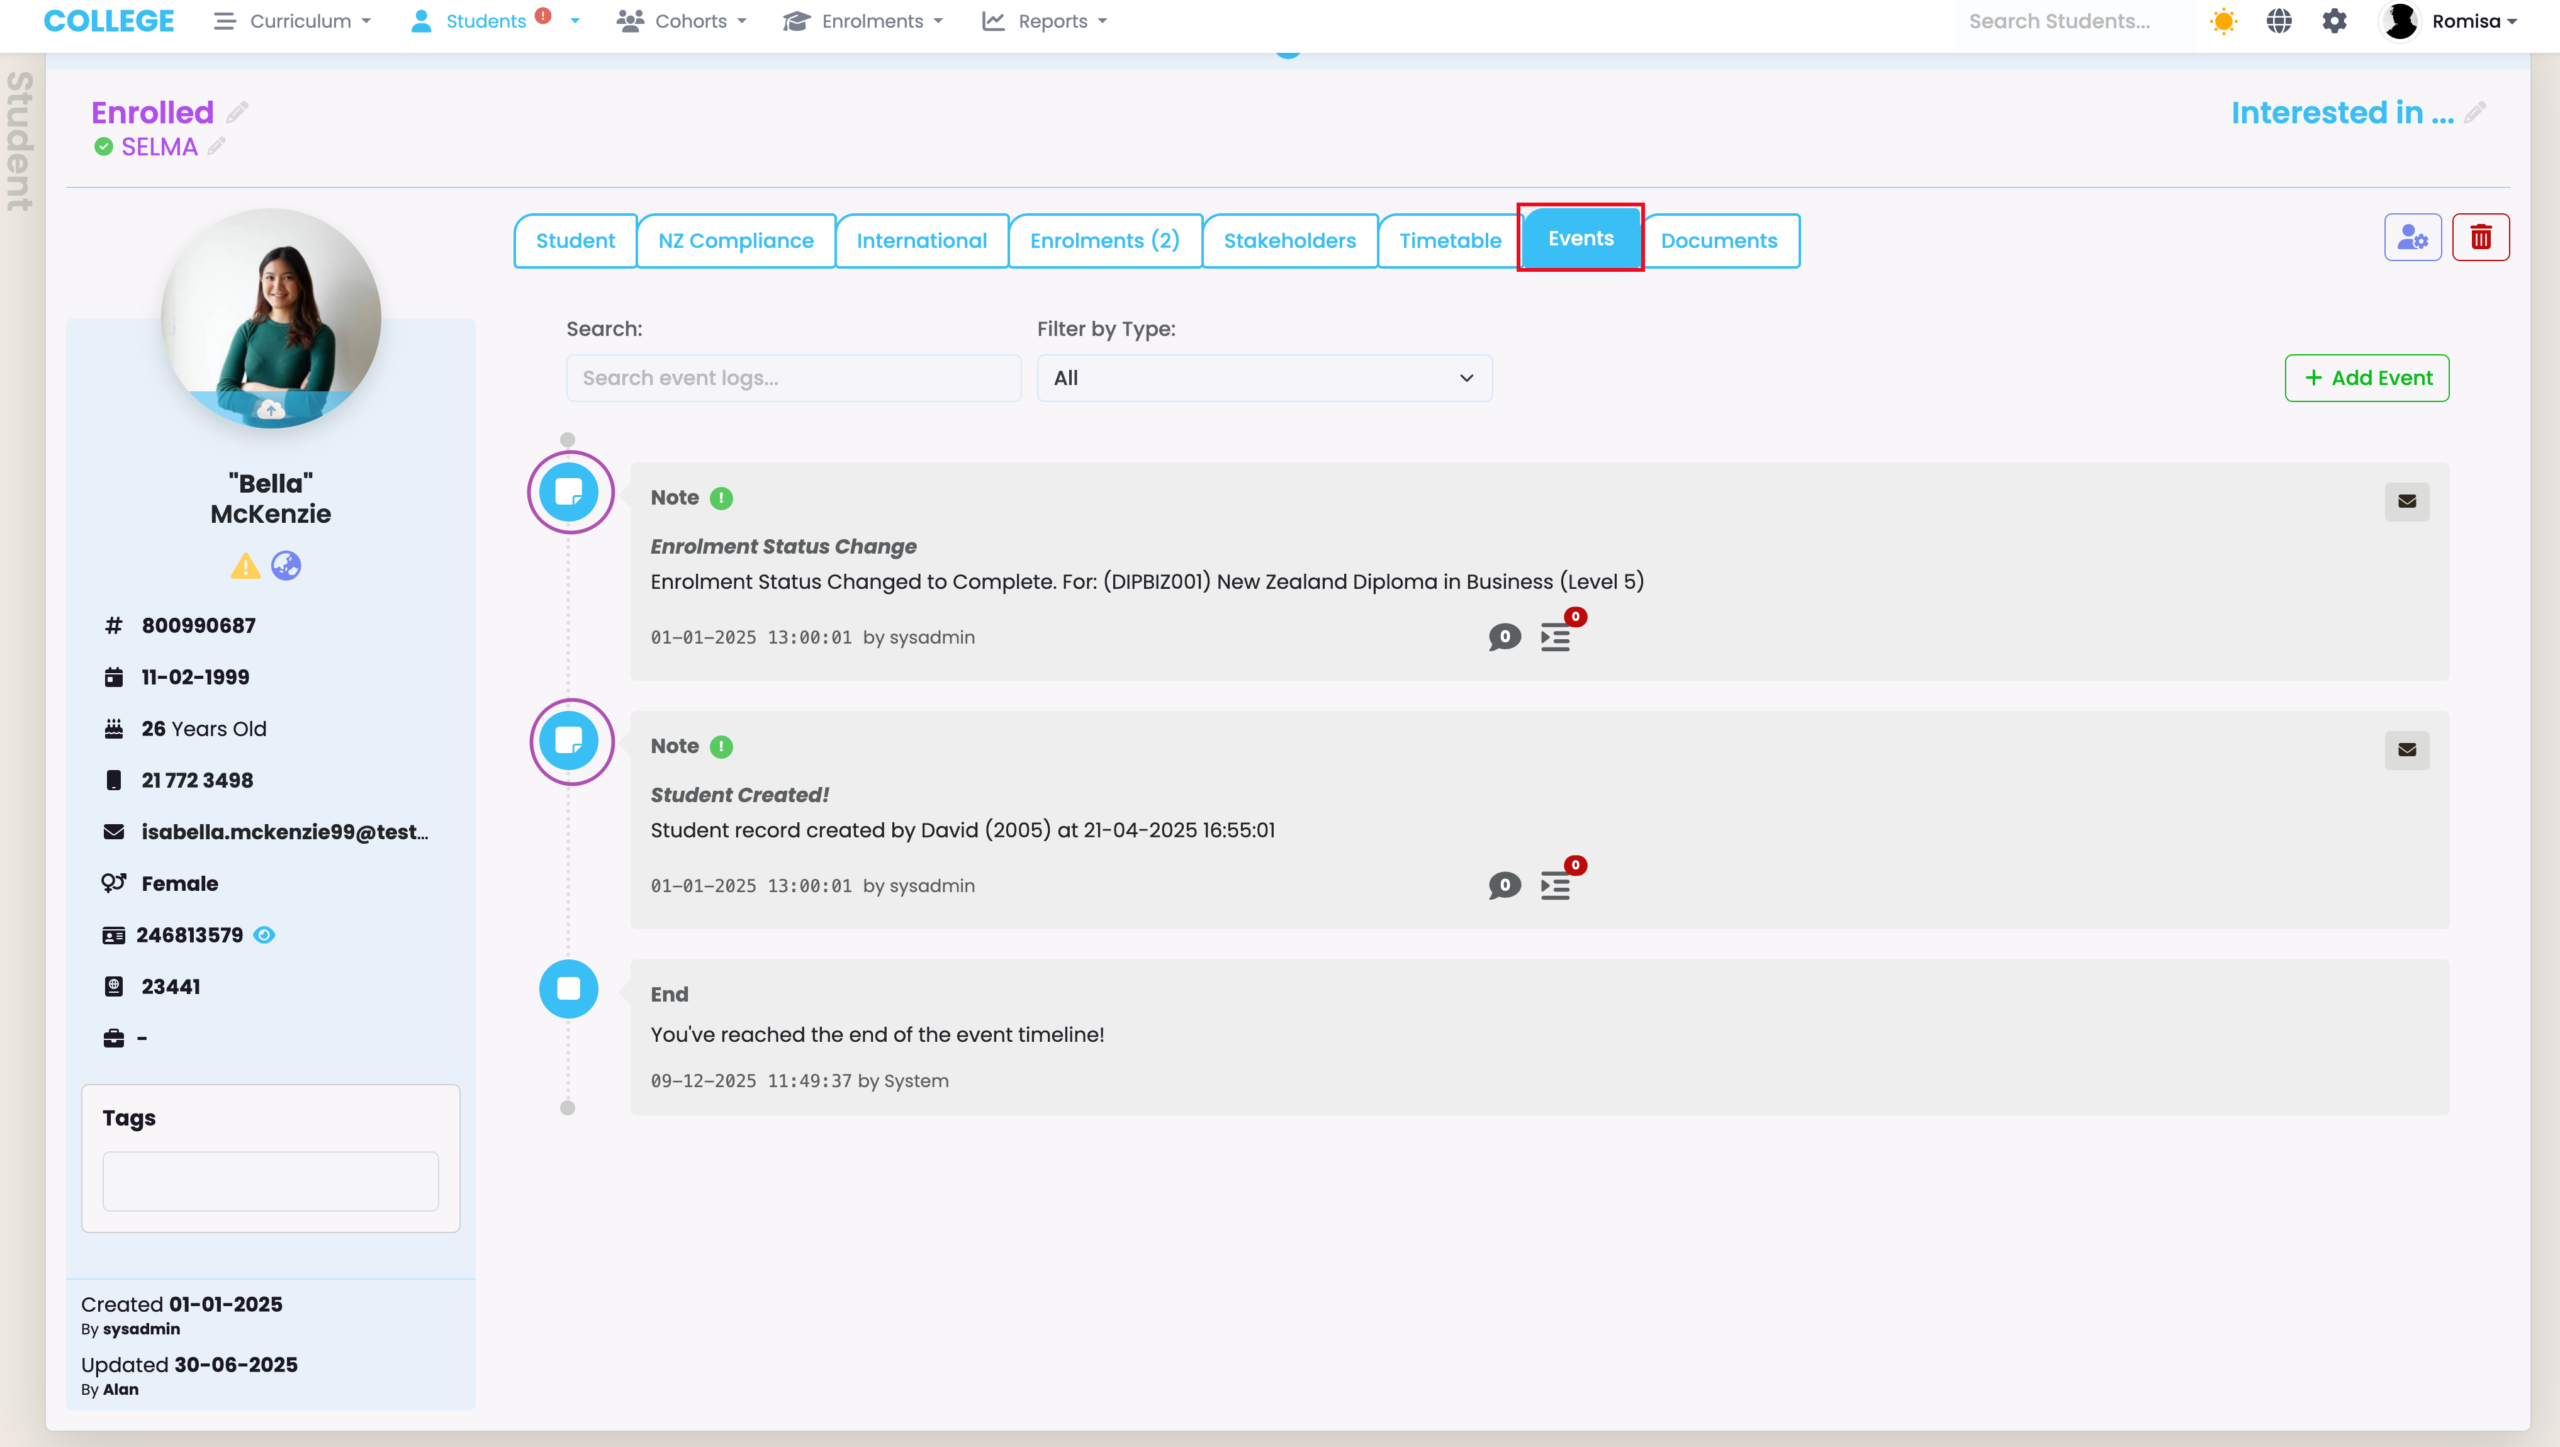This screenshot has width=2560, height=1447.
Task: Open the user settings icon beside trash
Action: click(2412, 238)
